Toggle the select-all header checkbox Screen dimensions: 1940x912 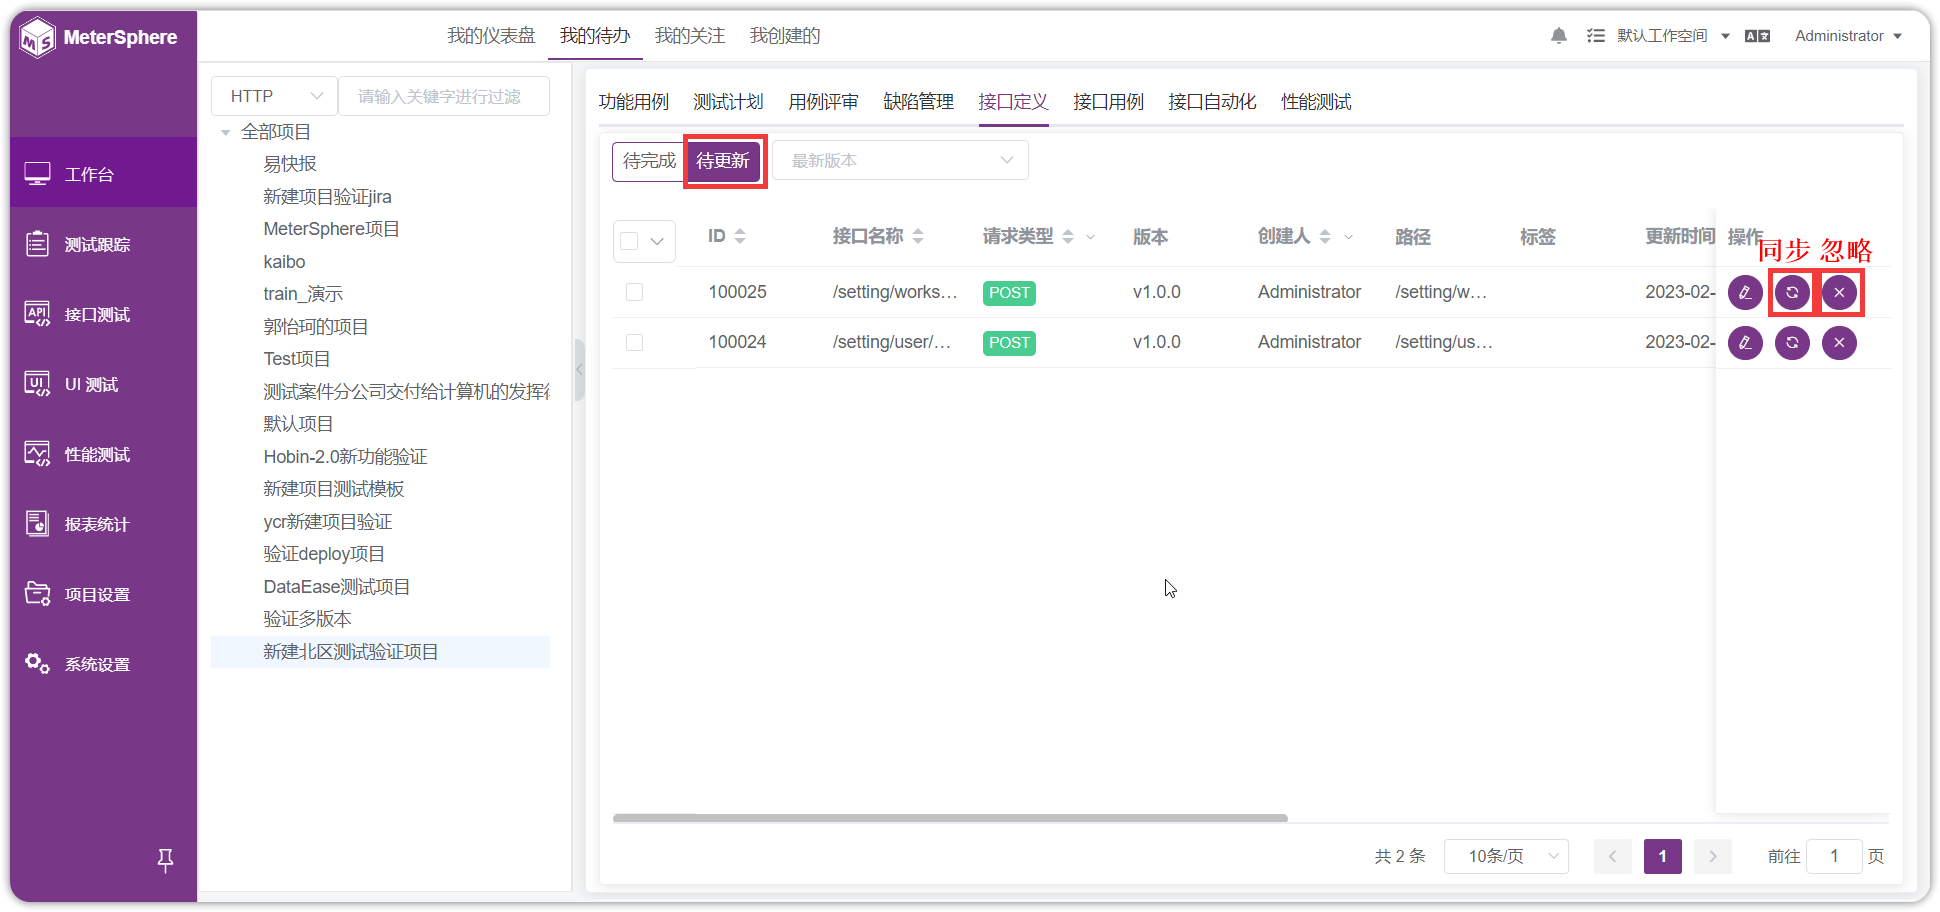click(629, 241)
